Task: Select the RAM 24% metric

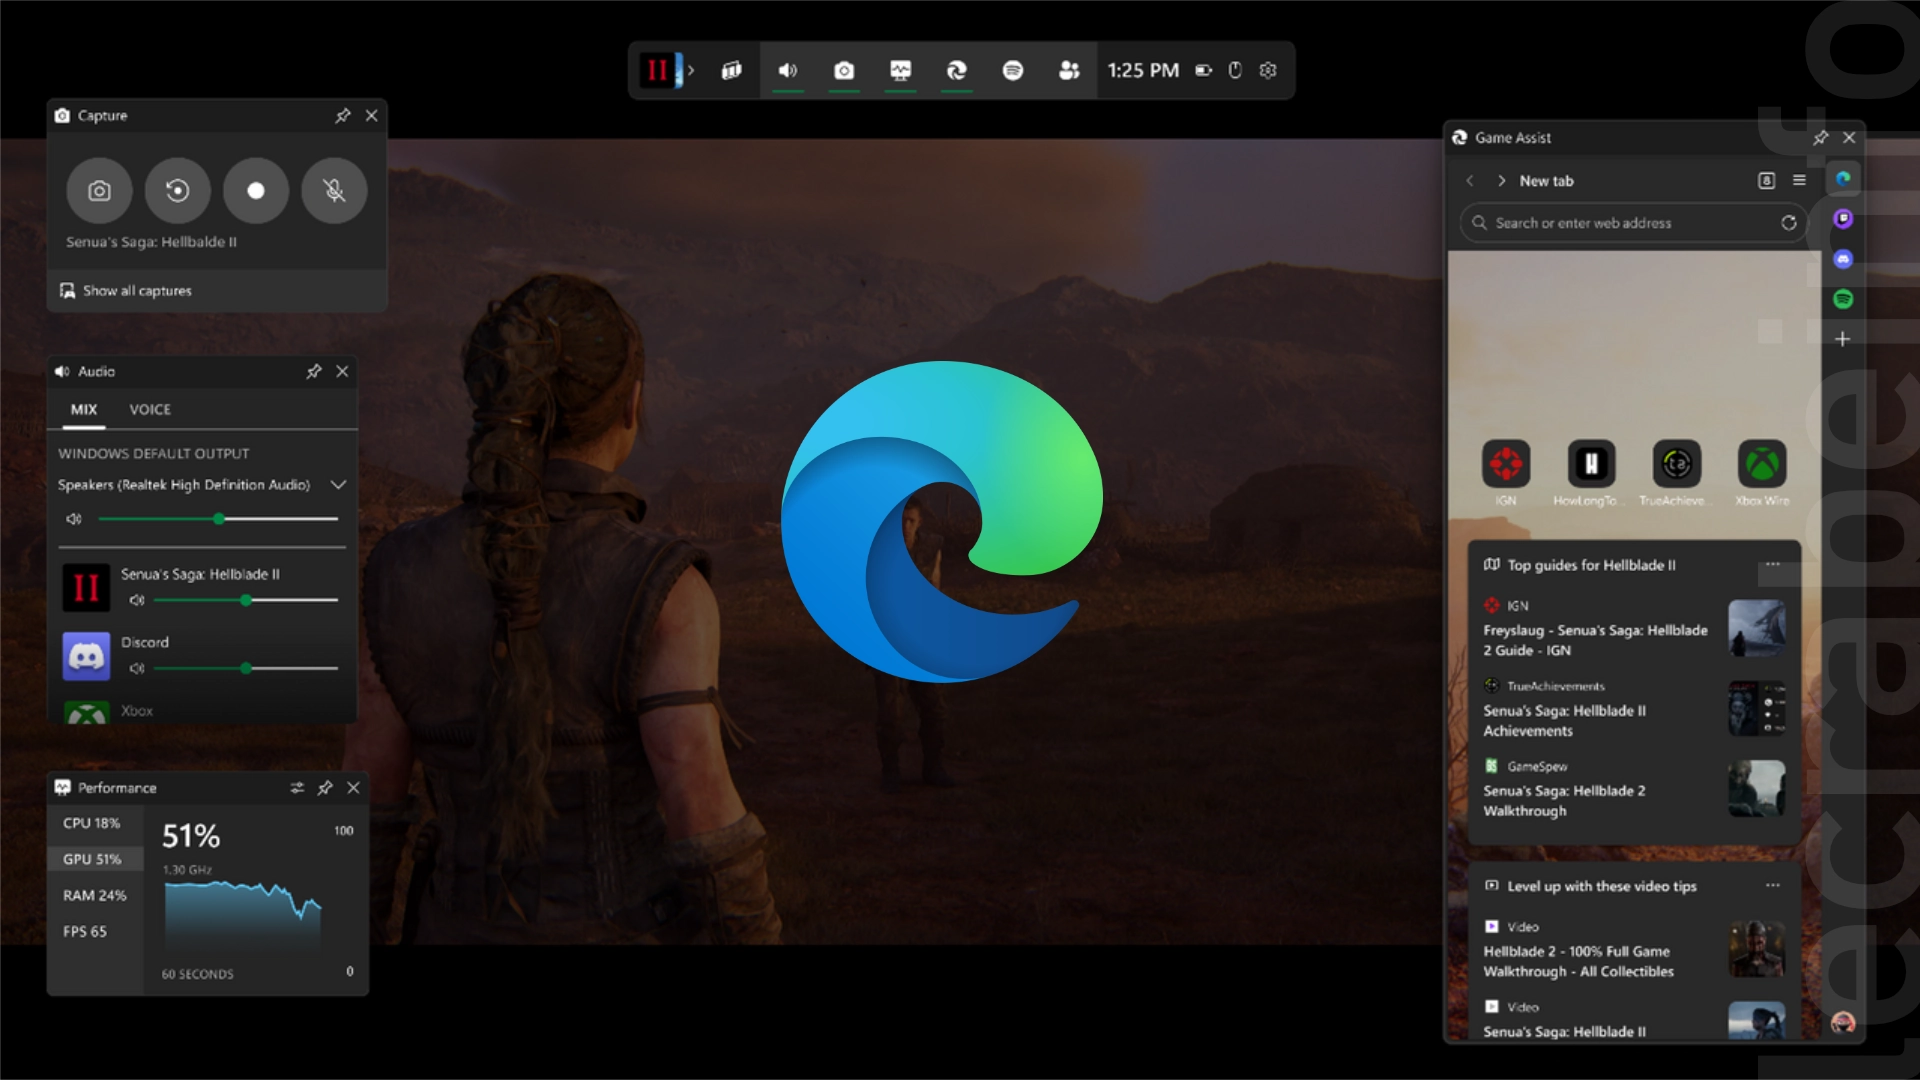Action: point(95,895)
